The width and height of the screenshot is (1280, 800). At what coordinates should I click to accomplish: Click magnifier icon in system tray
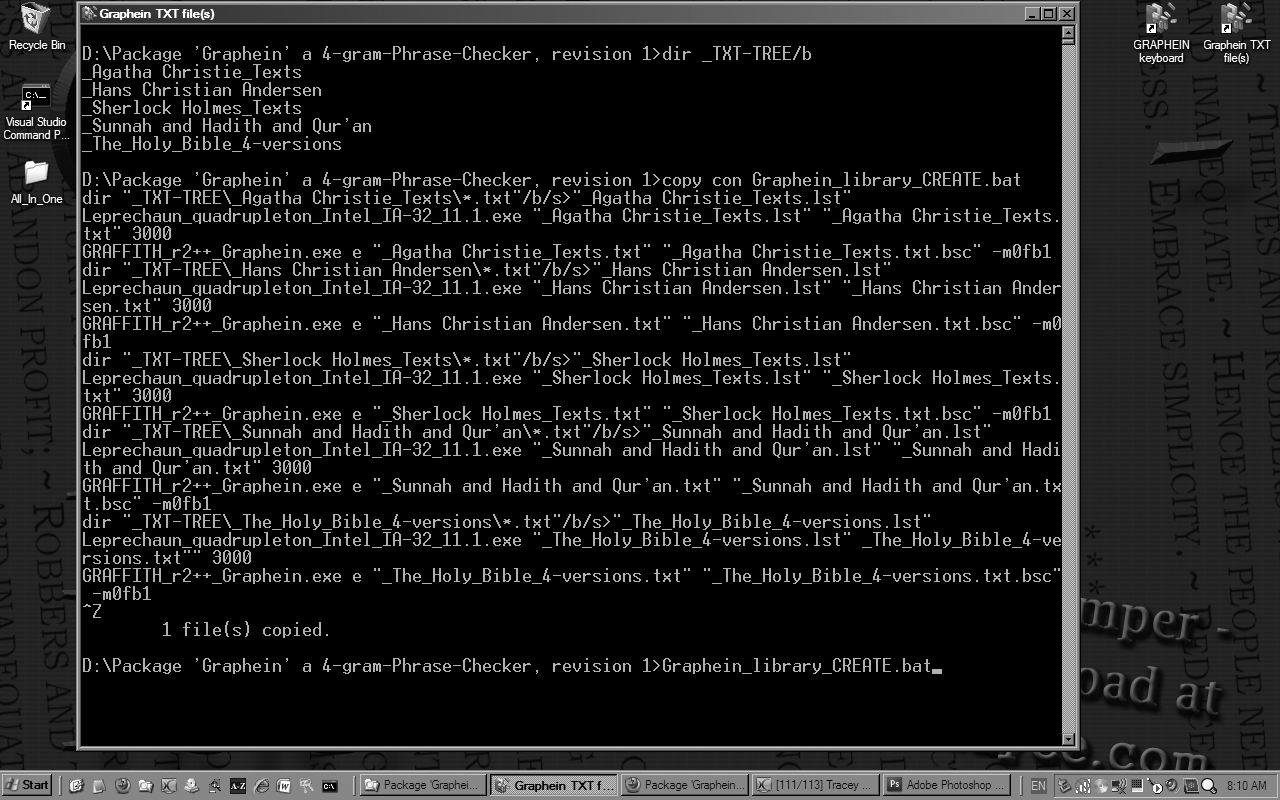pyautogui.click(x=1208, y=786)
